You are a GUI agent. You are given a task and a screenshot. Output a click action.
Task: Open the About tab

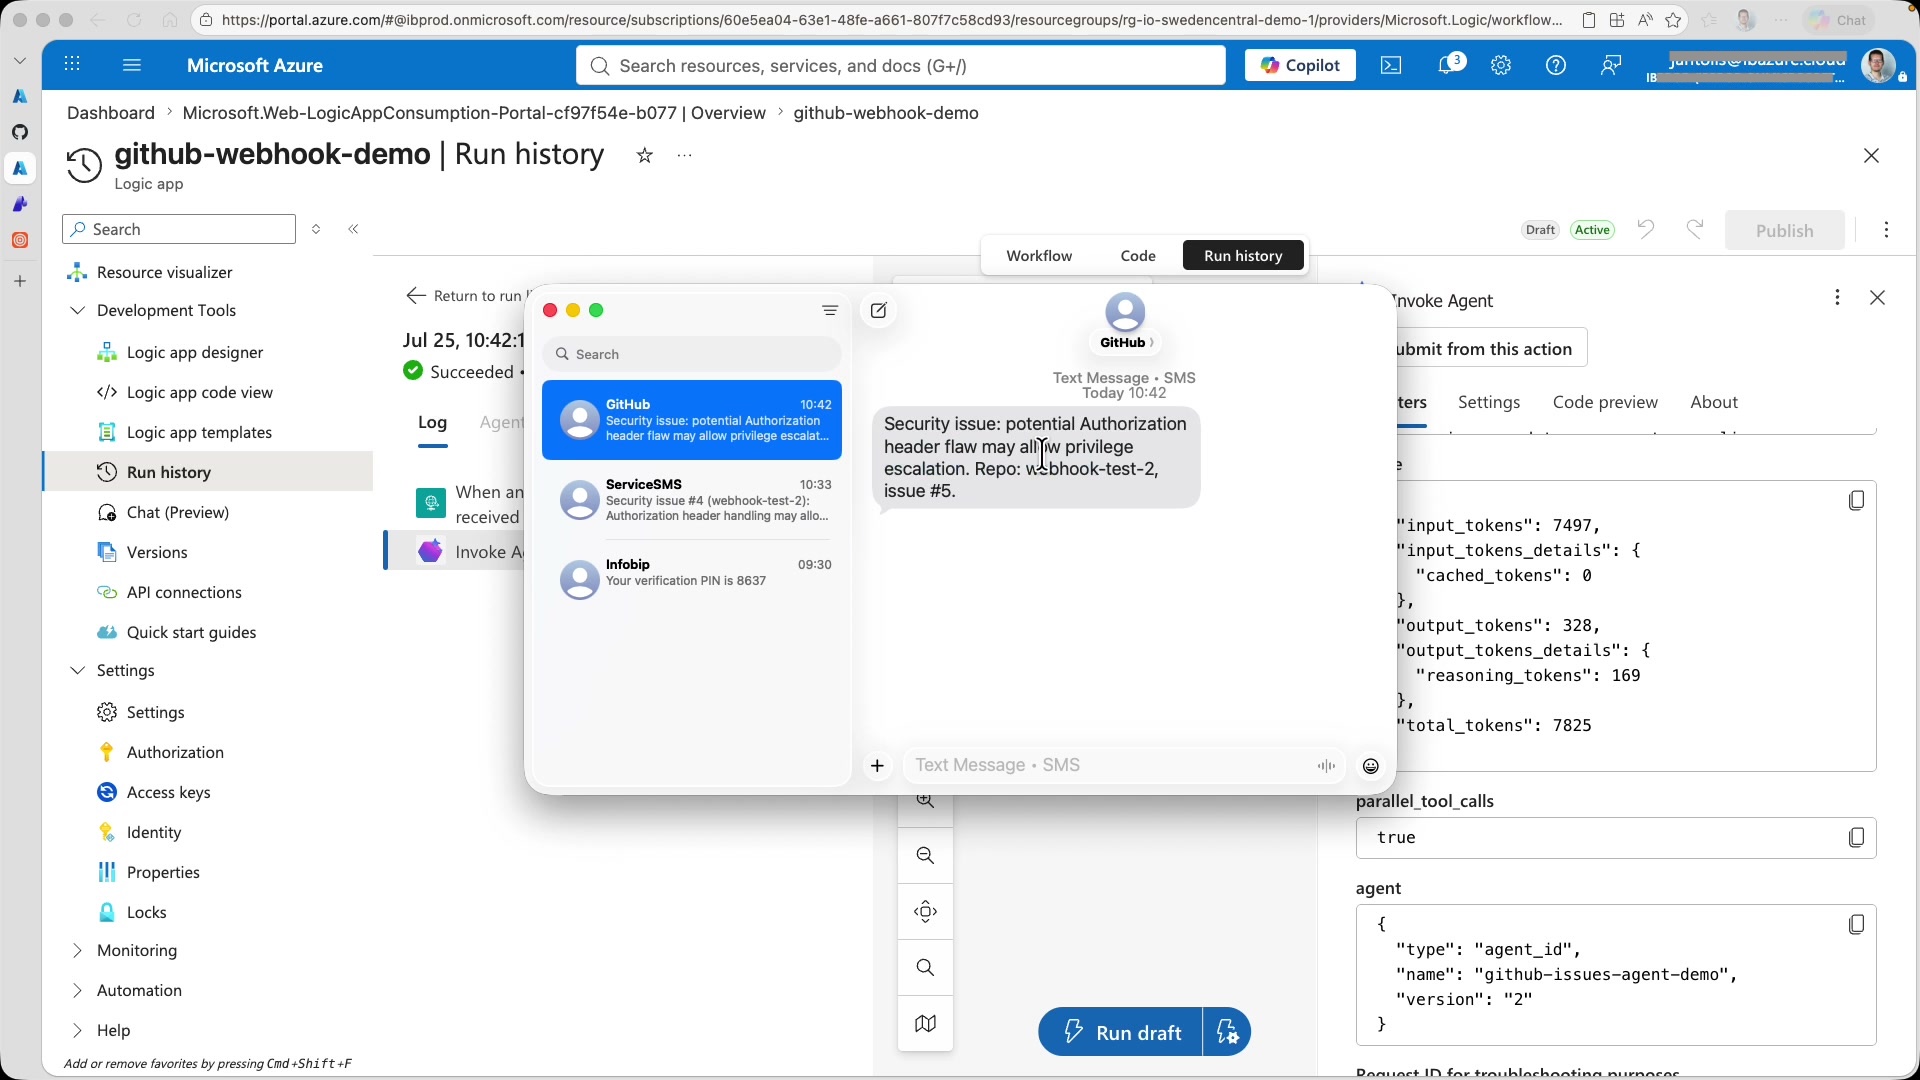[1714, 402]
